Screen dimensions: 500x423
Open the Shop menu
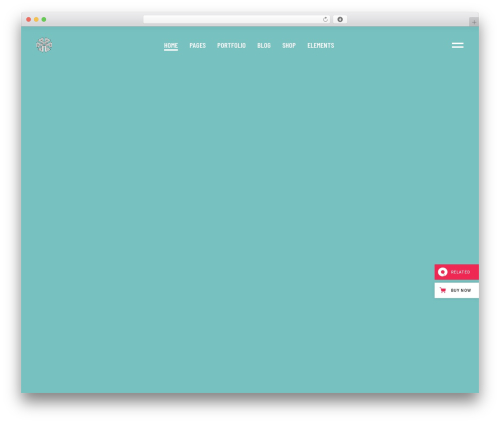289,45
